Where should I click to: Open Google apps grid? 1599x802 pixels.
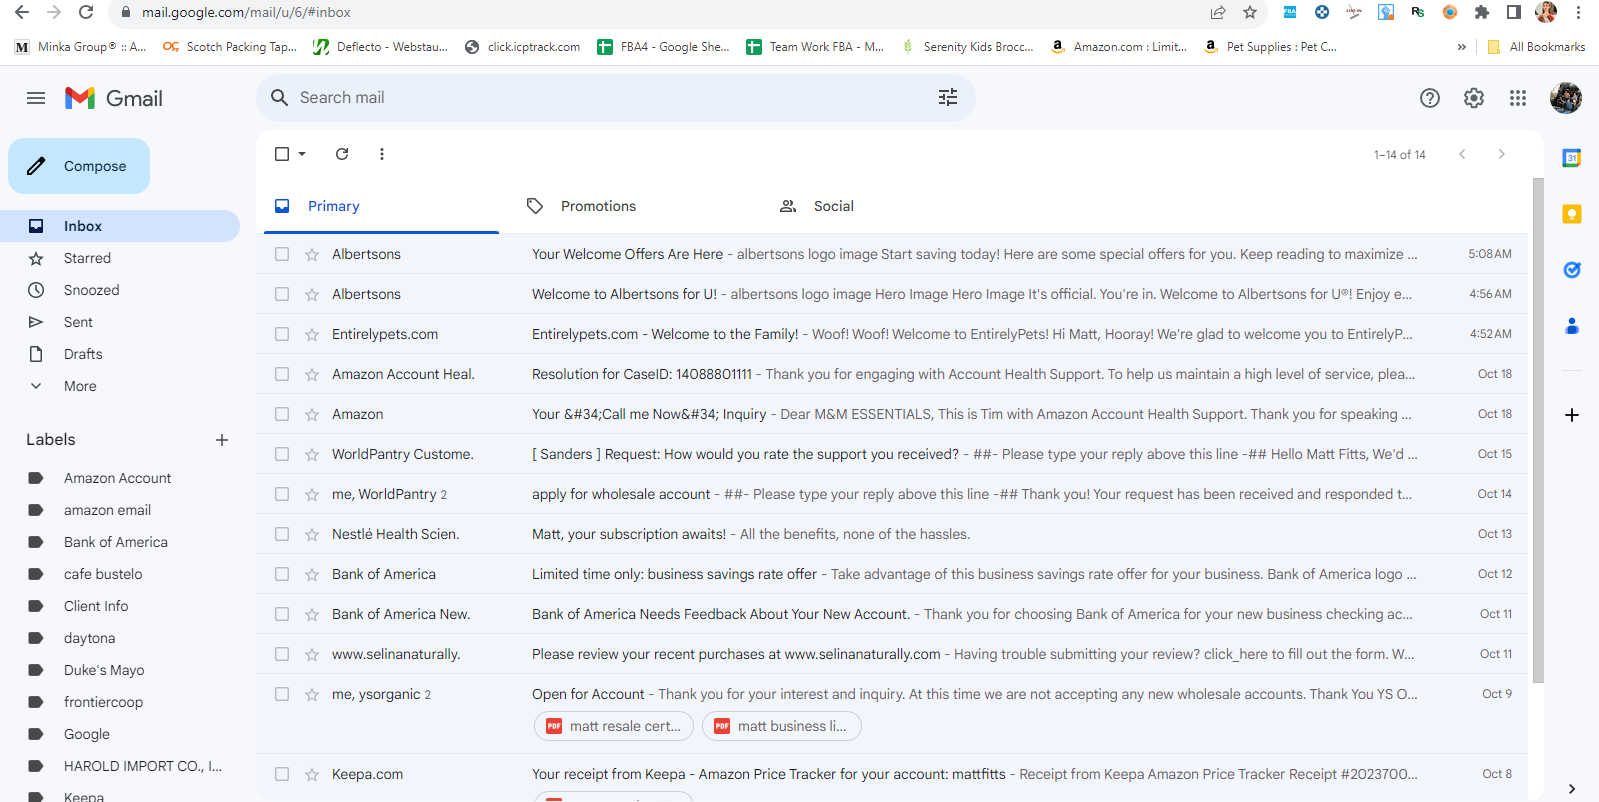pyautogui.click(x=1518, y=98)
